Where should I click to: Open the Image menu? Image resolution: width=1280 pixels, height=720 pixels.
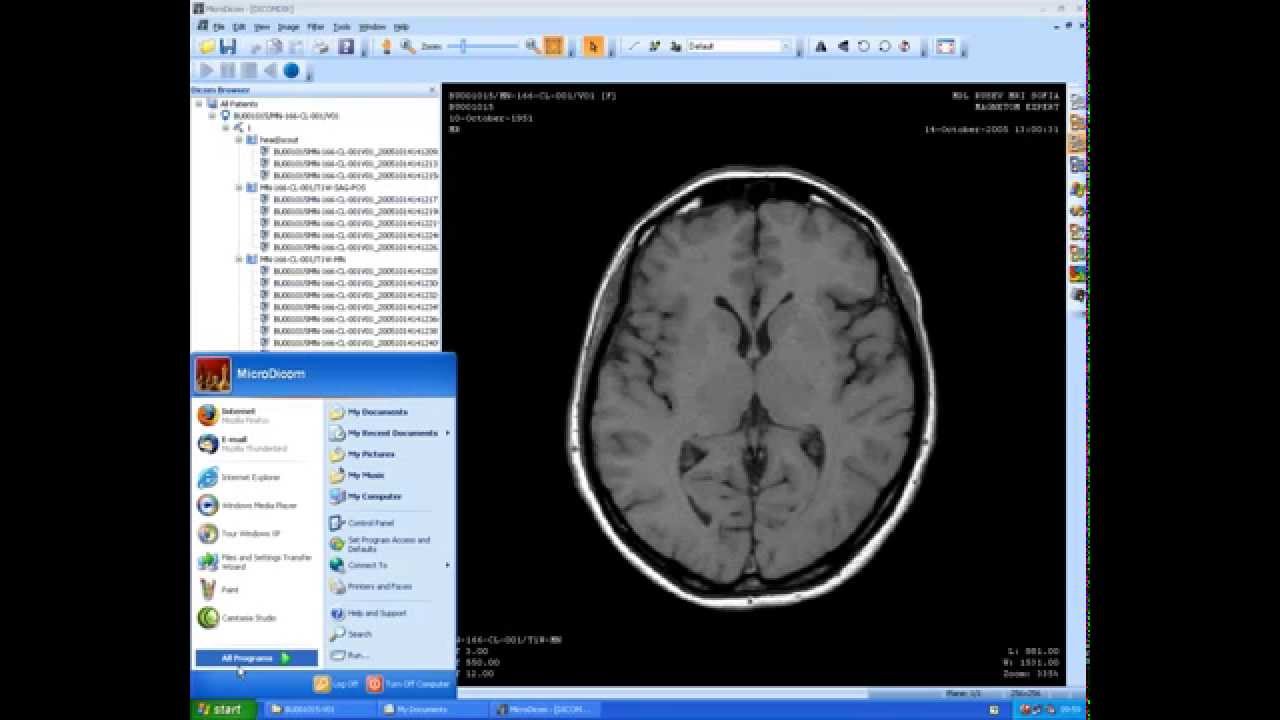[x=288, y=27]
